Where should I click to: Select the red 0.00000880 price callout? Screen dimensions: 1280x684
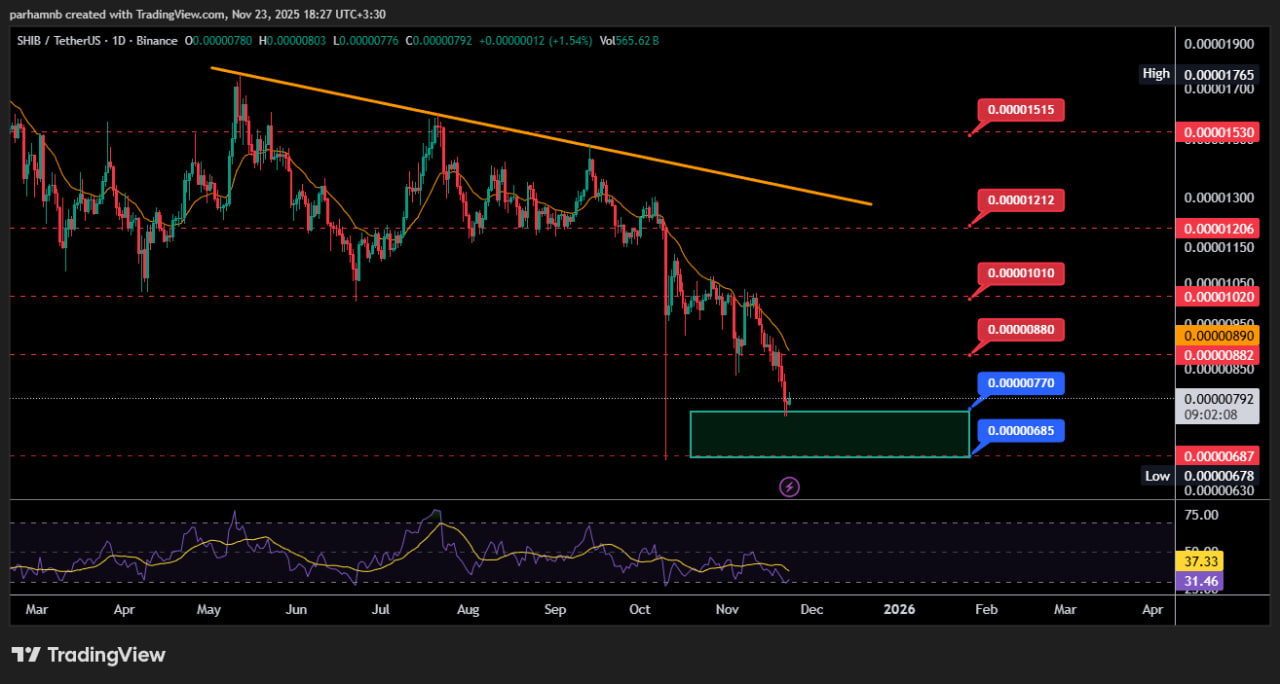click(x=1020, y=330)
